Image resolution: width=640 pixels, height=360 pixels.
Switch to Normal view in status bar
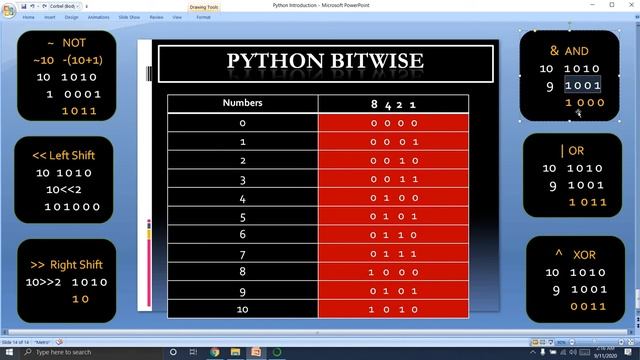[534, 342]
